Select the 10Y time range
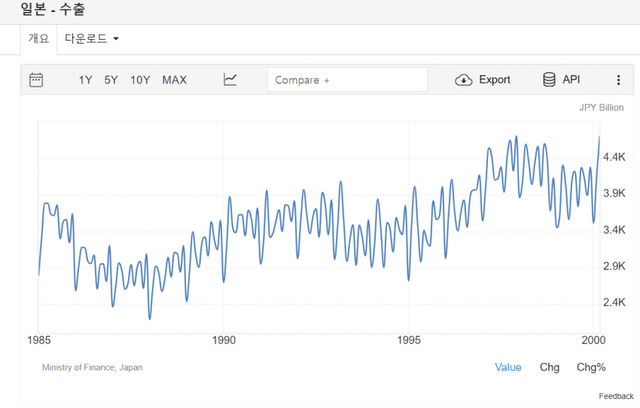The height and width of the screenshot is (408, 640). [140, 80]
